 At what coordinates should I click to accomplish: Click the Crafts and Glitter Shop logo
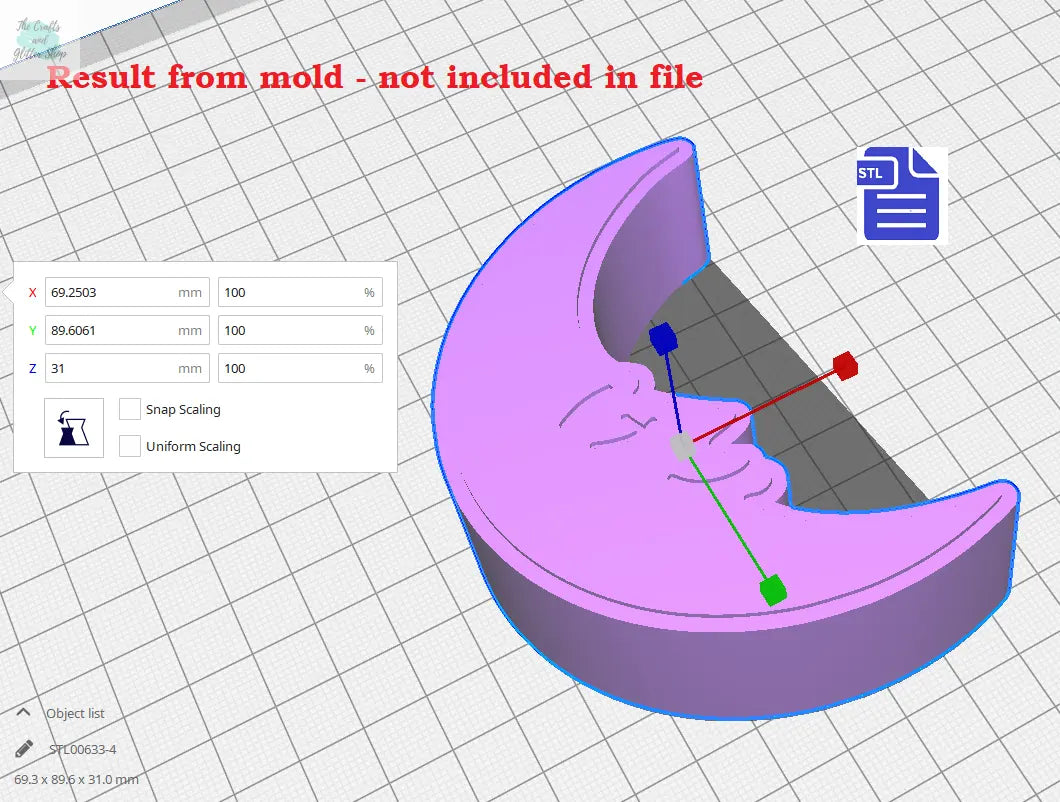pyautogui.click(x=40, y=40)
